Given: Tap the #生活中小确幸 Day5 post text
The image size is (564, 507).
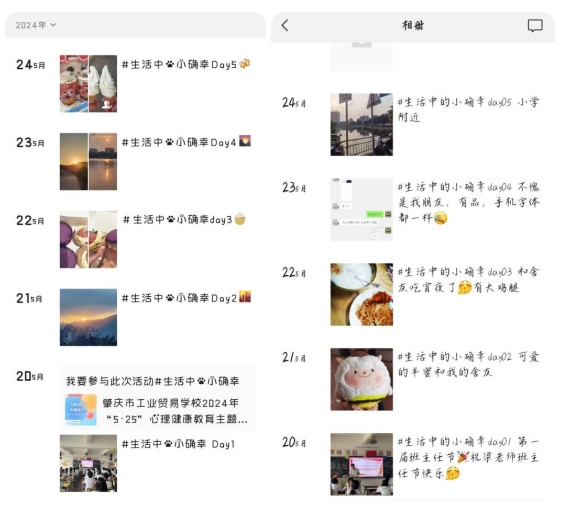Looking at the screenshot, I should coord(186,64).
